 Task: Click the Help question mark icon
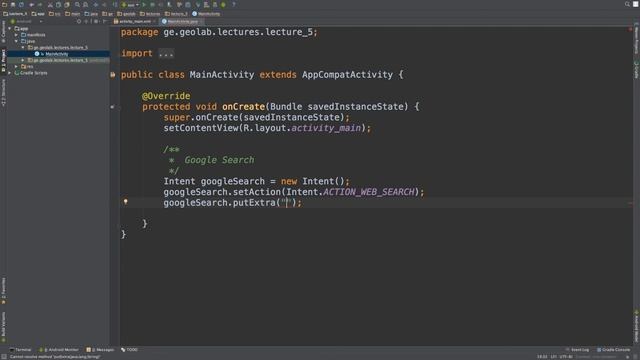[234, 4]
